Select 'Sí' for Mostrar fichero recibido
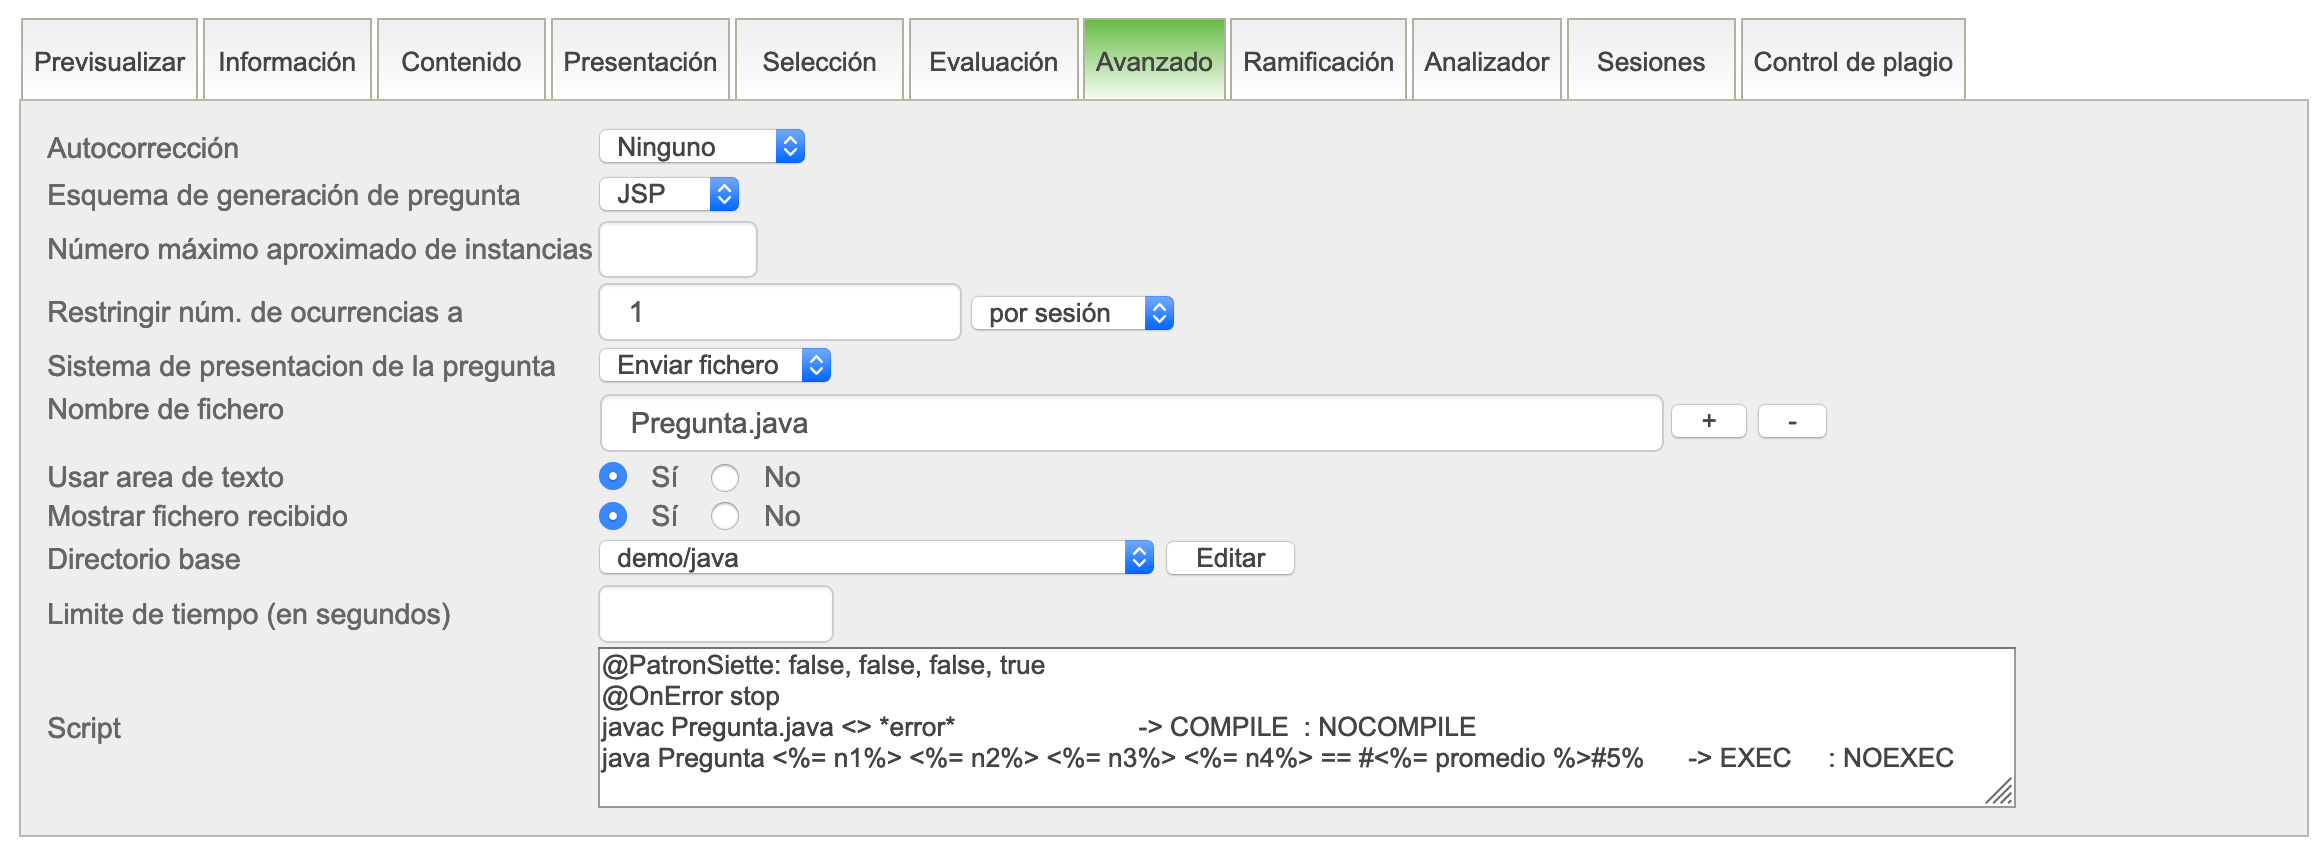The image size is (2324, 848). 613,516
